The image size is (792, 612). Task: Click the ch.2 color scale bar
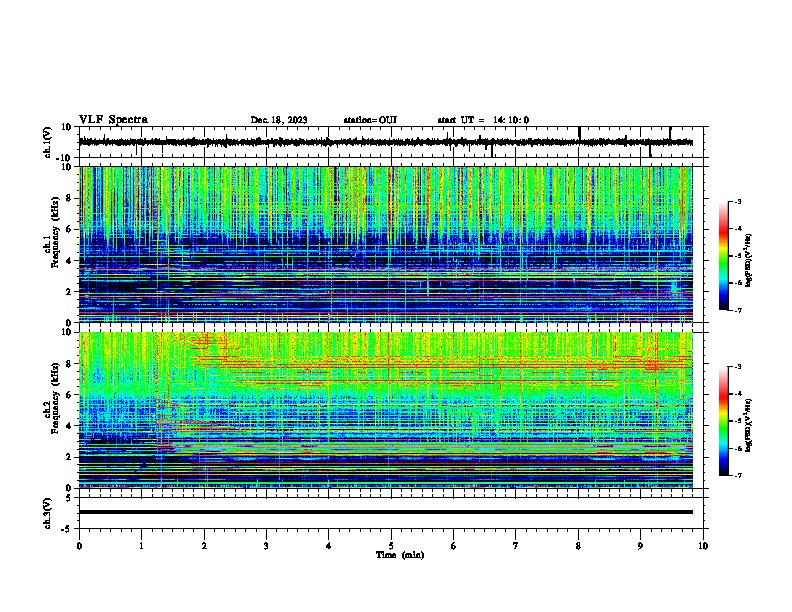[723, 421]
